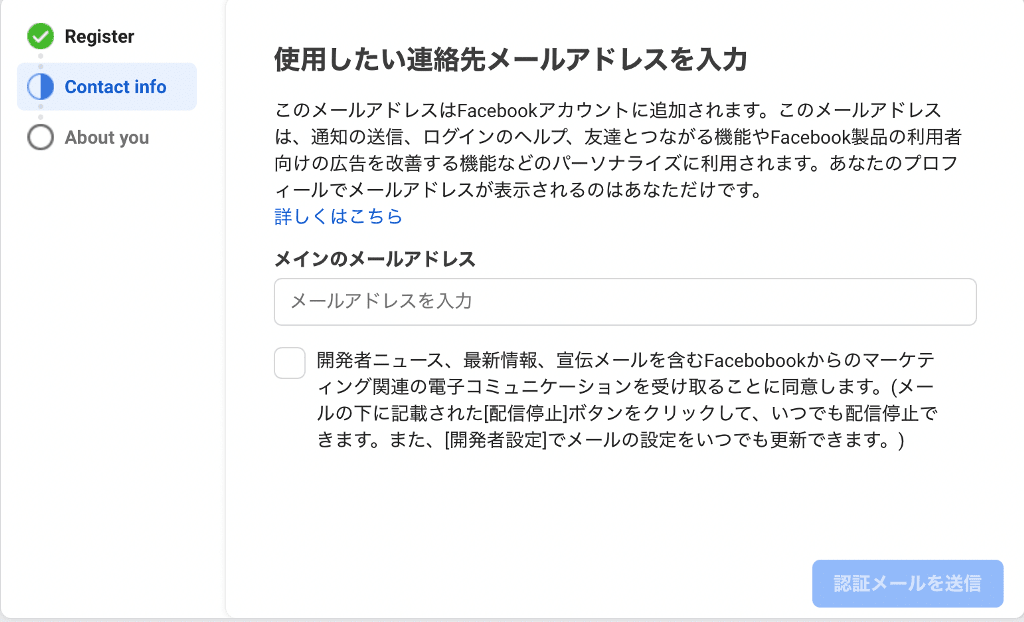Focus the メールアドレスを入力 email field

pyautogui.click(x=625, y=301)
